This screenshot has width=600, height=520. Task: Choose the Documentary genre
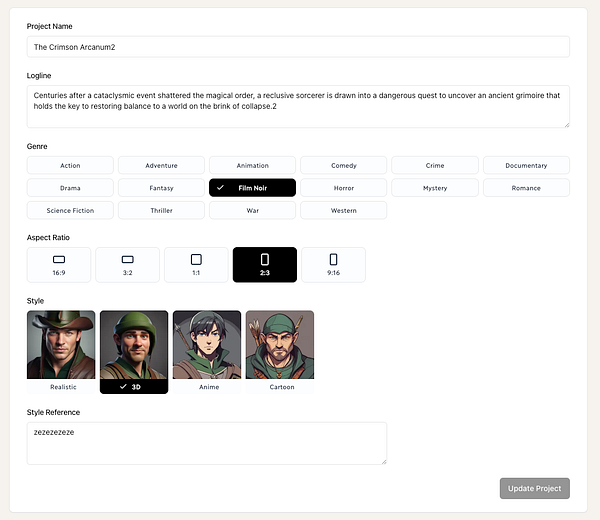click(526, 165)
